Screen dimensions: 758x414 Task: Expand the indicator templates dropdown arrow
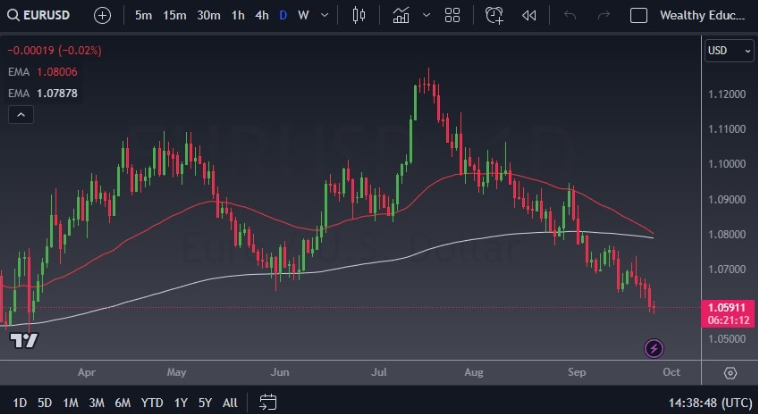pos(426,15)
